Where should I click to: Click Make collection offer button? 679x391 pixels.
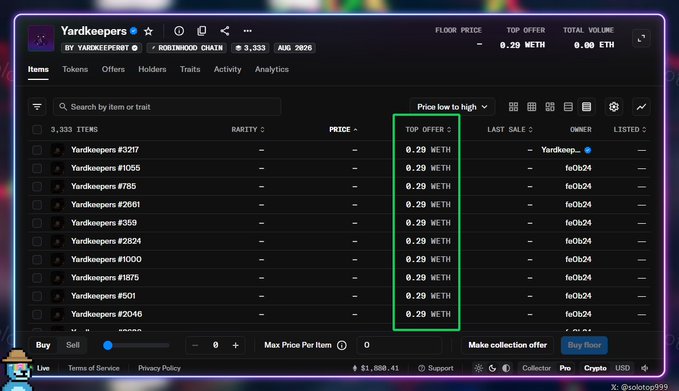point(508,345)
